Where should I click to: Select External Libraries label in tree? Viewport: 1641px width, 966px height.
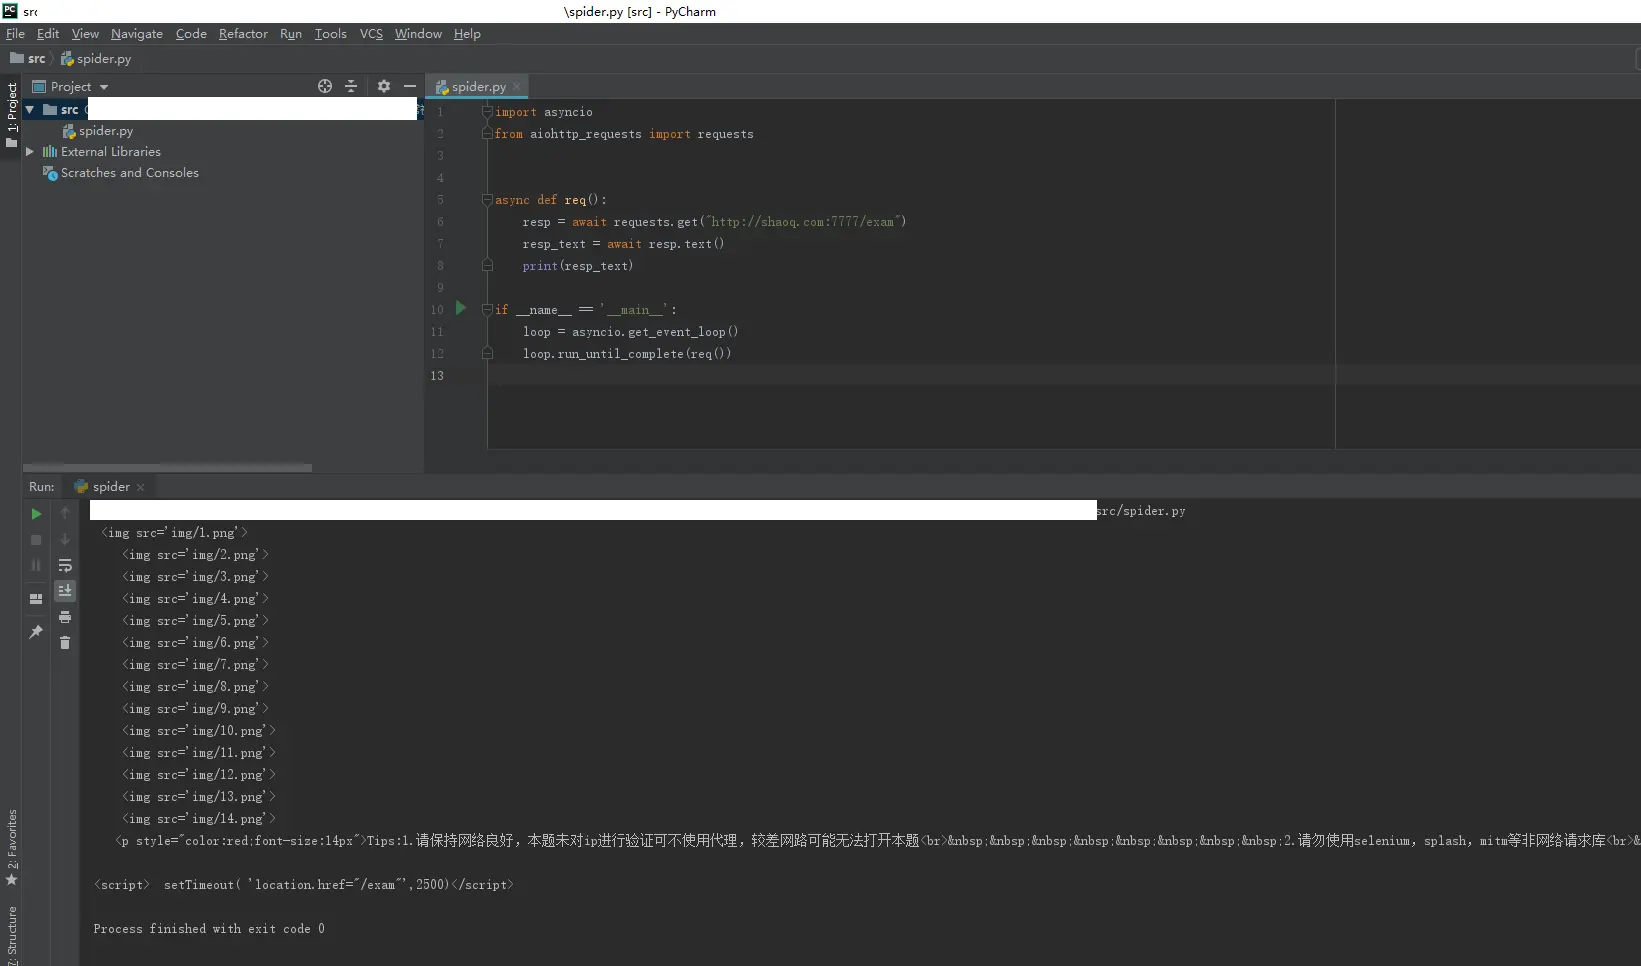(111, 152)
